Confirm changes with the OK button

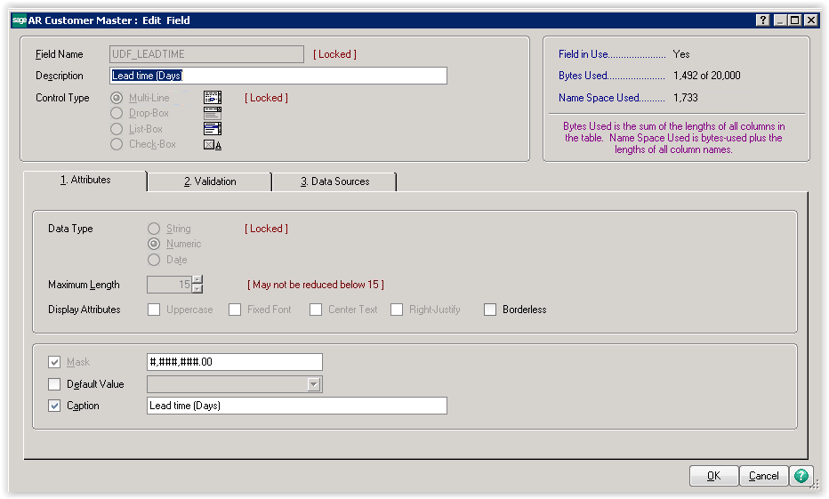714,476
